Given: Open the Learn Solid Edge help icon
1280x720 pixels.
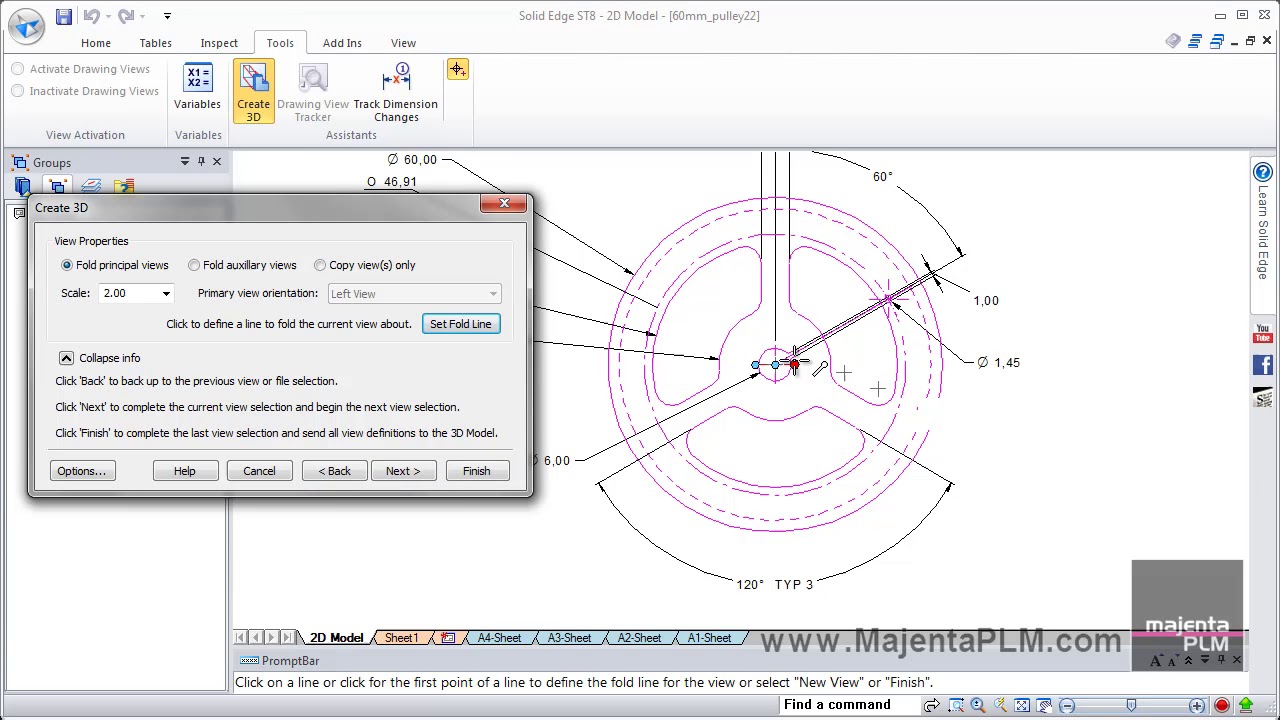Looking at the screenshot, I should click(1263, 173).
